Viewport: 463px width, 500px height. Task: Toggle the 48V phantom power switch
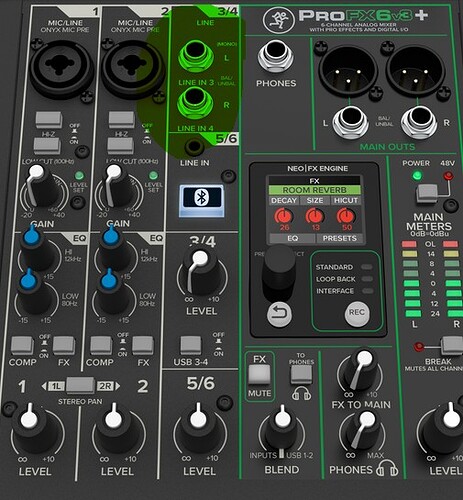click(x=427, y=194)
